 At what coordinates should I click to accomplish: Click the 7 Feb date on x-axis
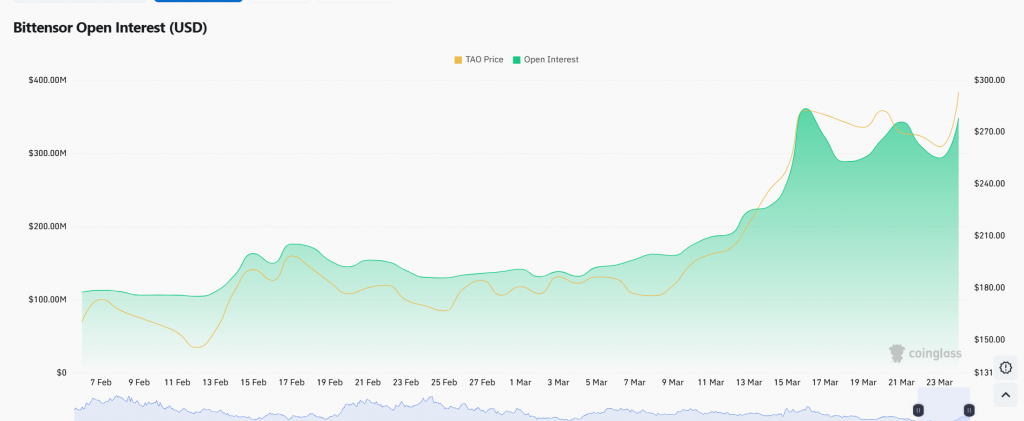click(100, 382)
